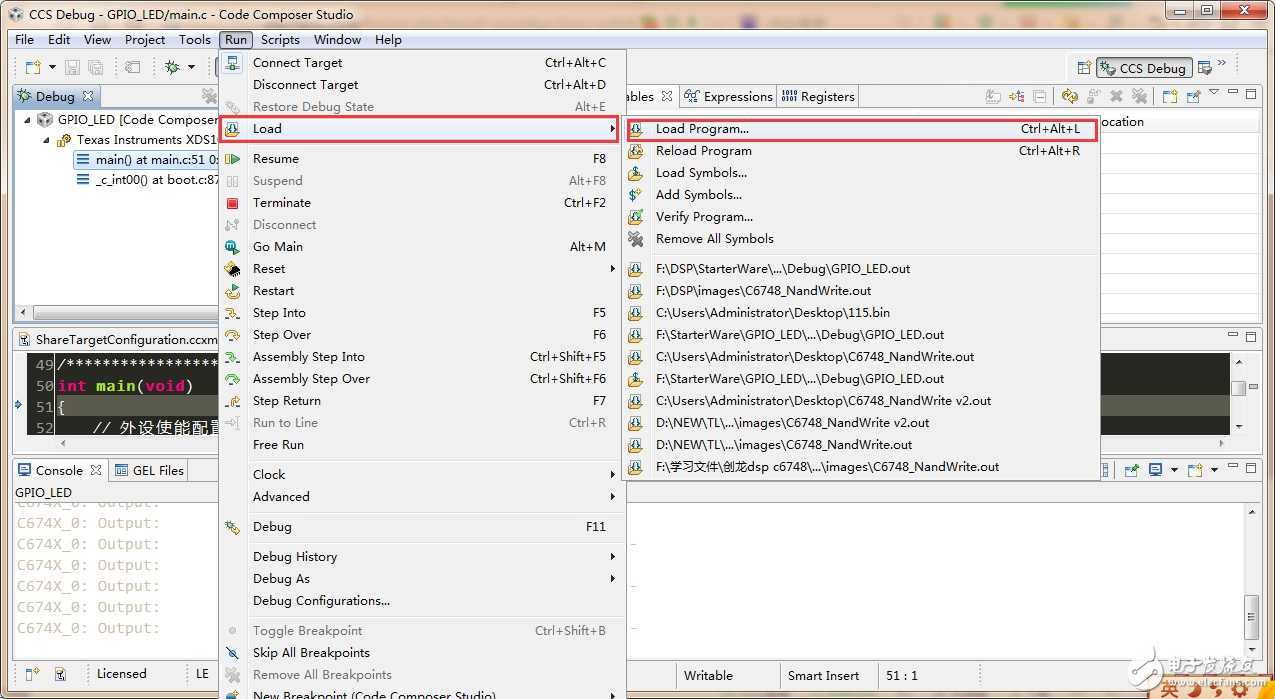Click the Remove All Symbols icon
The width and height of the screenshot is (1275, 699).
[x=635, y=239]
